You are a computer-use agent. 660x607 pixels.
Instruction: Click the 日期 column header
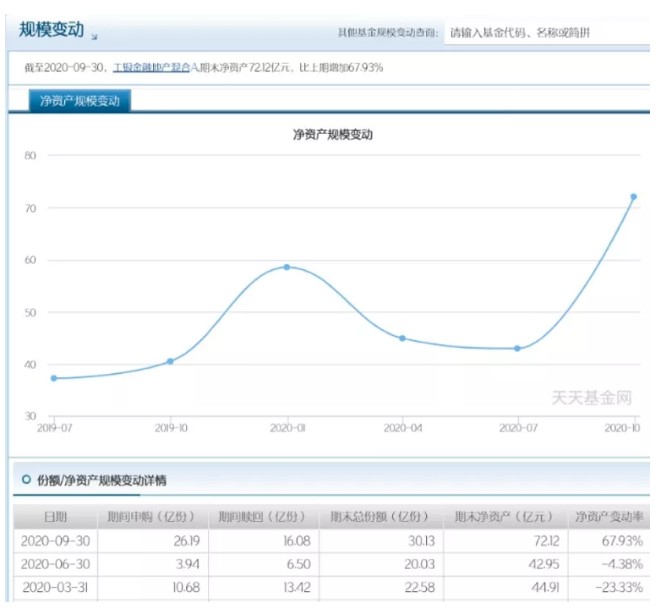[x=55, y=516]
